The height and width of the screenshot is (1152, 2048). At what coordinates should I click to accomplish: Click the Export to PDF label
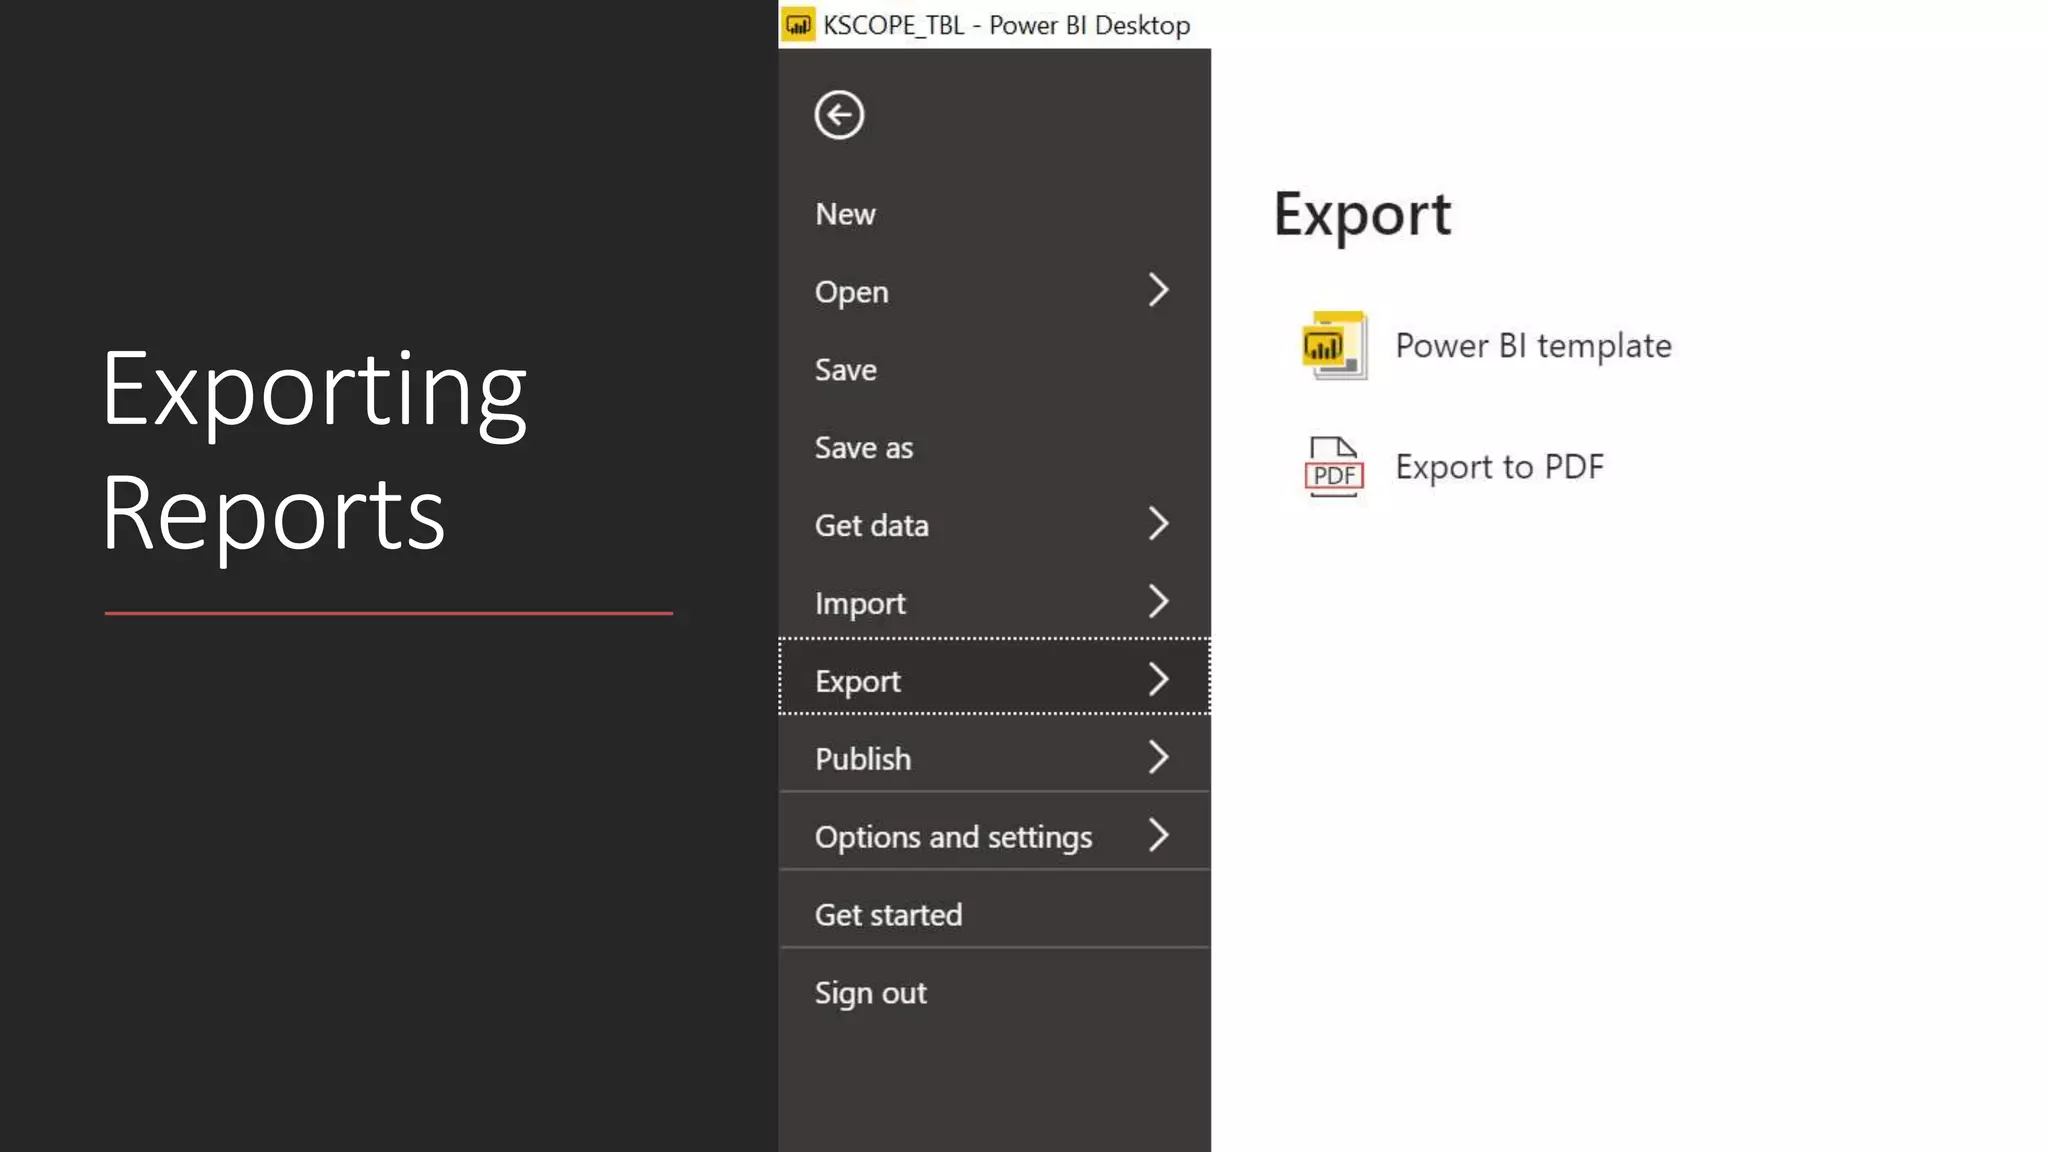[x=1499, y=467]
